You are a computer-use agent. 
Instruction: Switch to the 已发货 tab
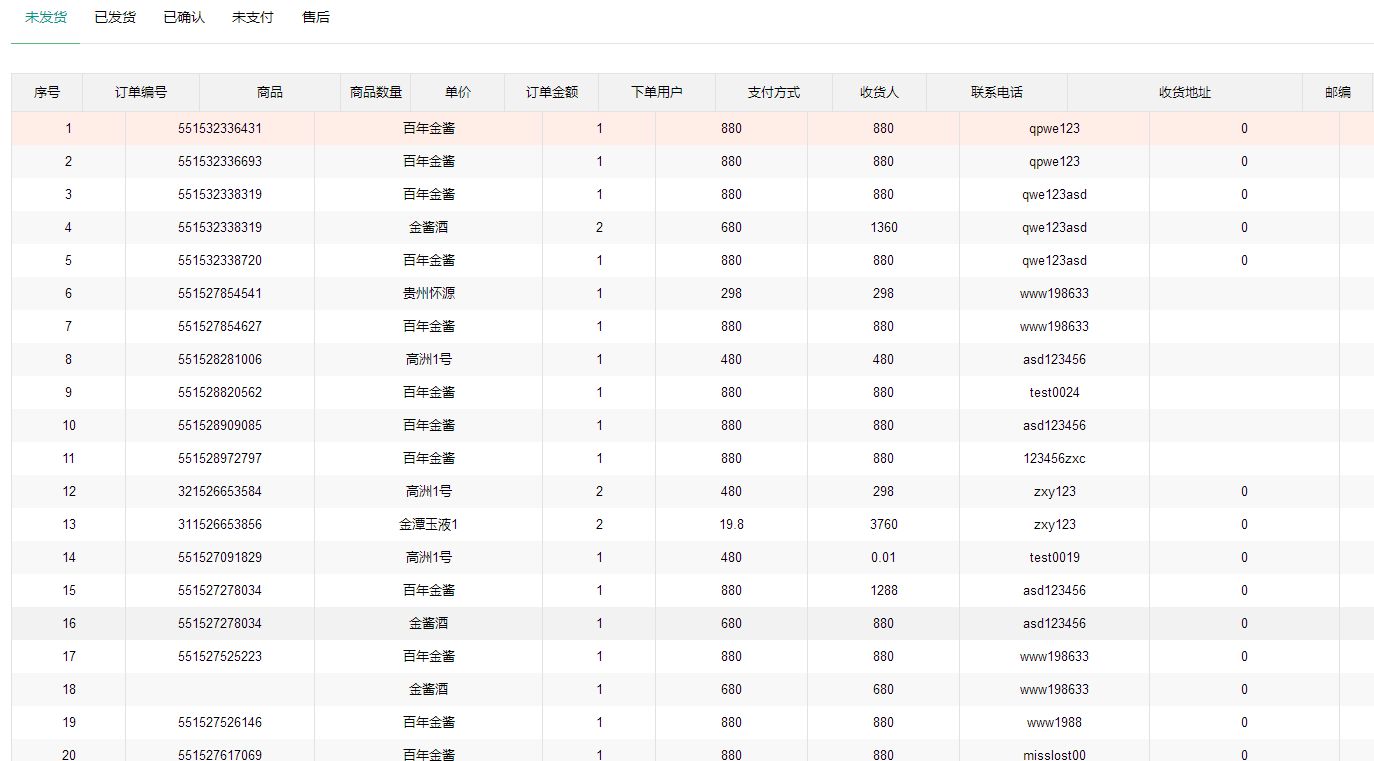click(x=115, y=18)
